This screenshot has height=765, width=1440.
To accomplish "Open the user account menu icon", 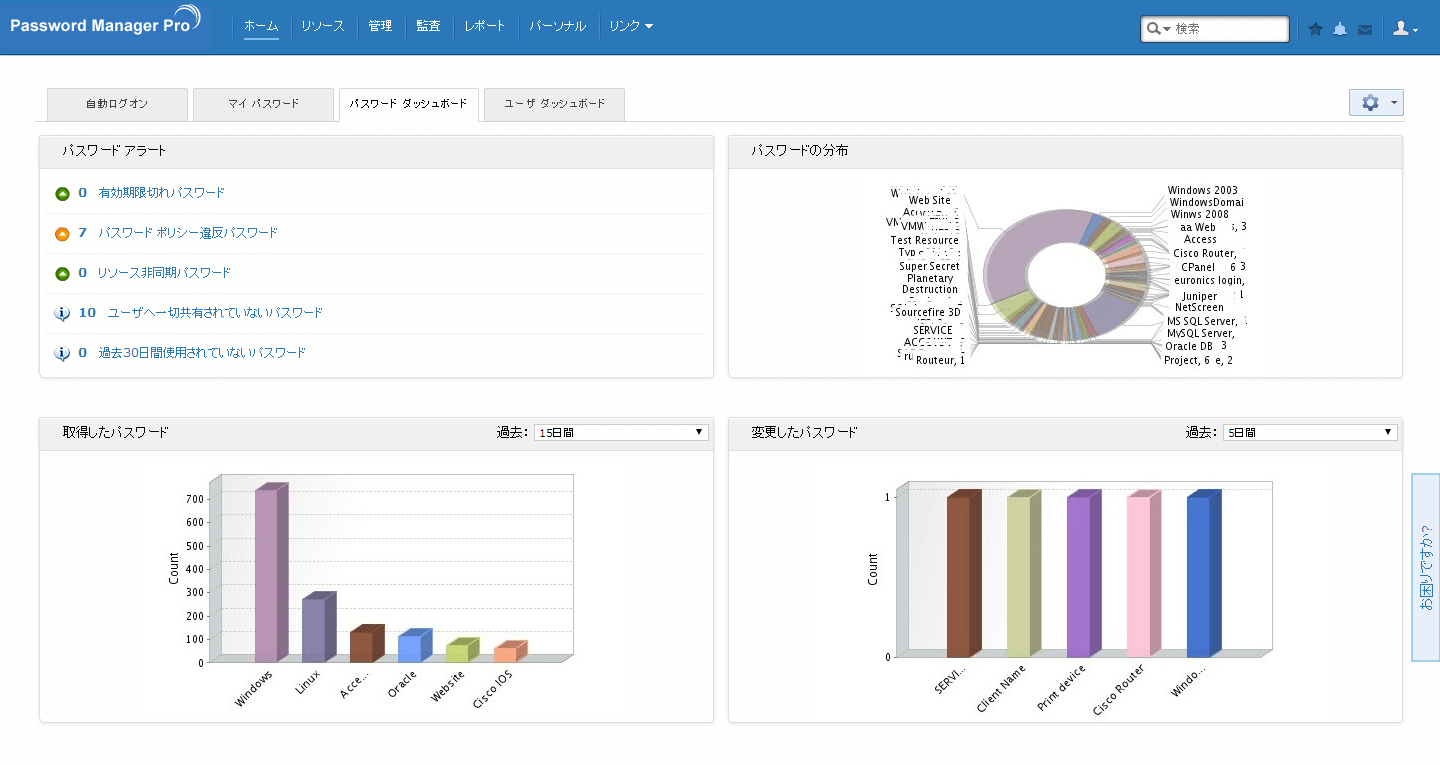I will [1406, 29].
